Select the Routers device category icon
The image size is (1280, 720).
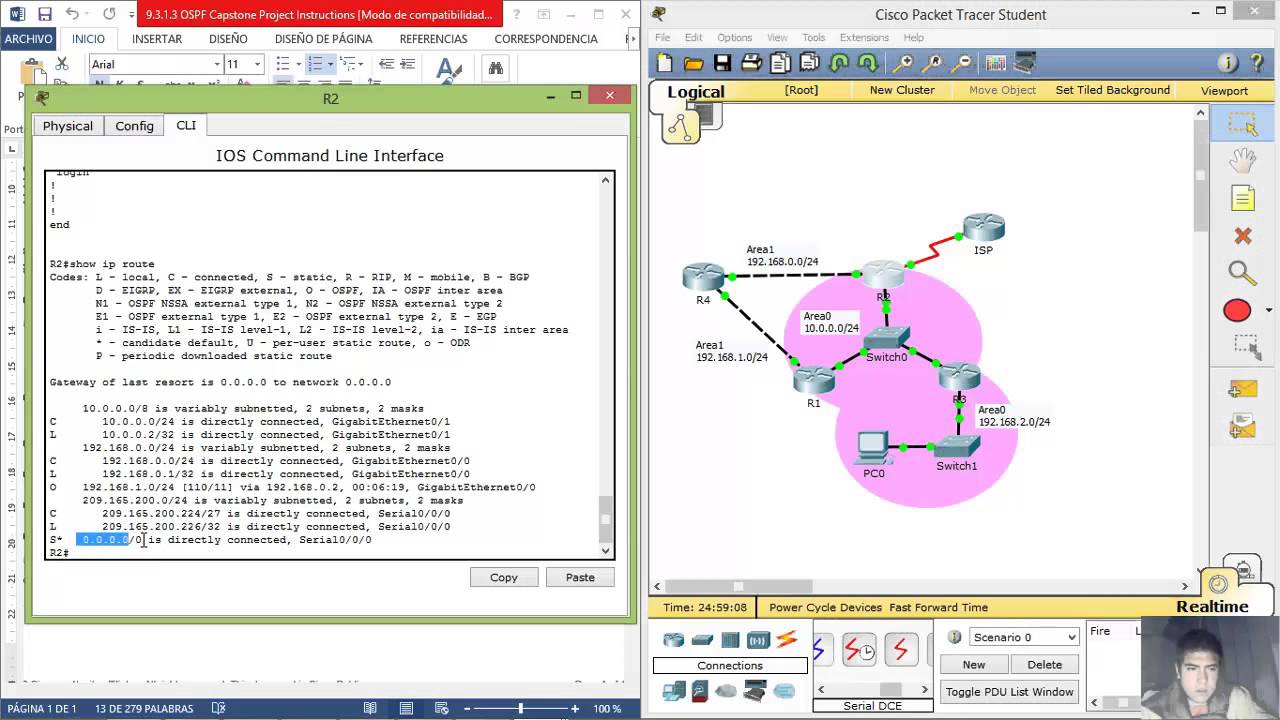[674, 640]
